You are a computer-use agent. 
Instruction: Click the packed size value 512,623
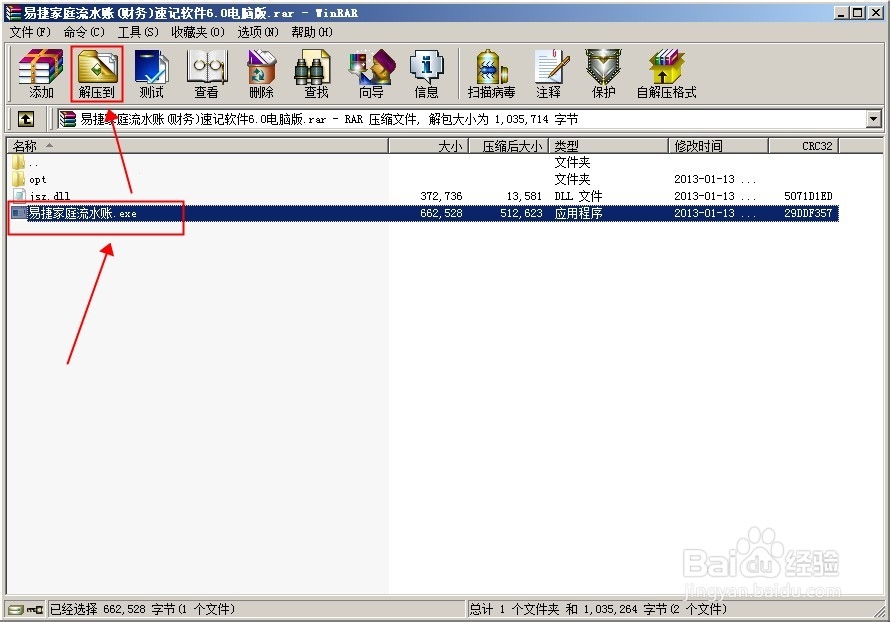(x=521, y=213)
